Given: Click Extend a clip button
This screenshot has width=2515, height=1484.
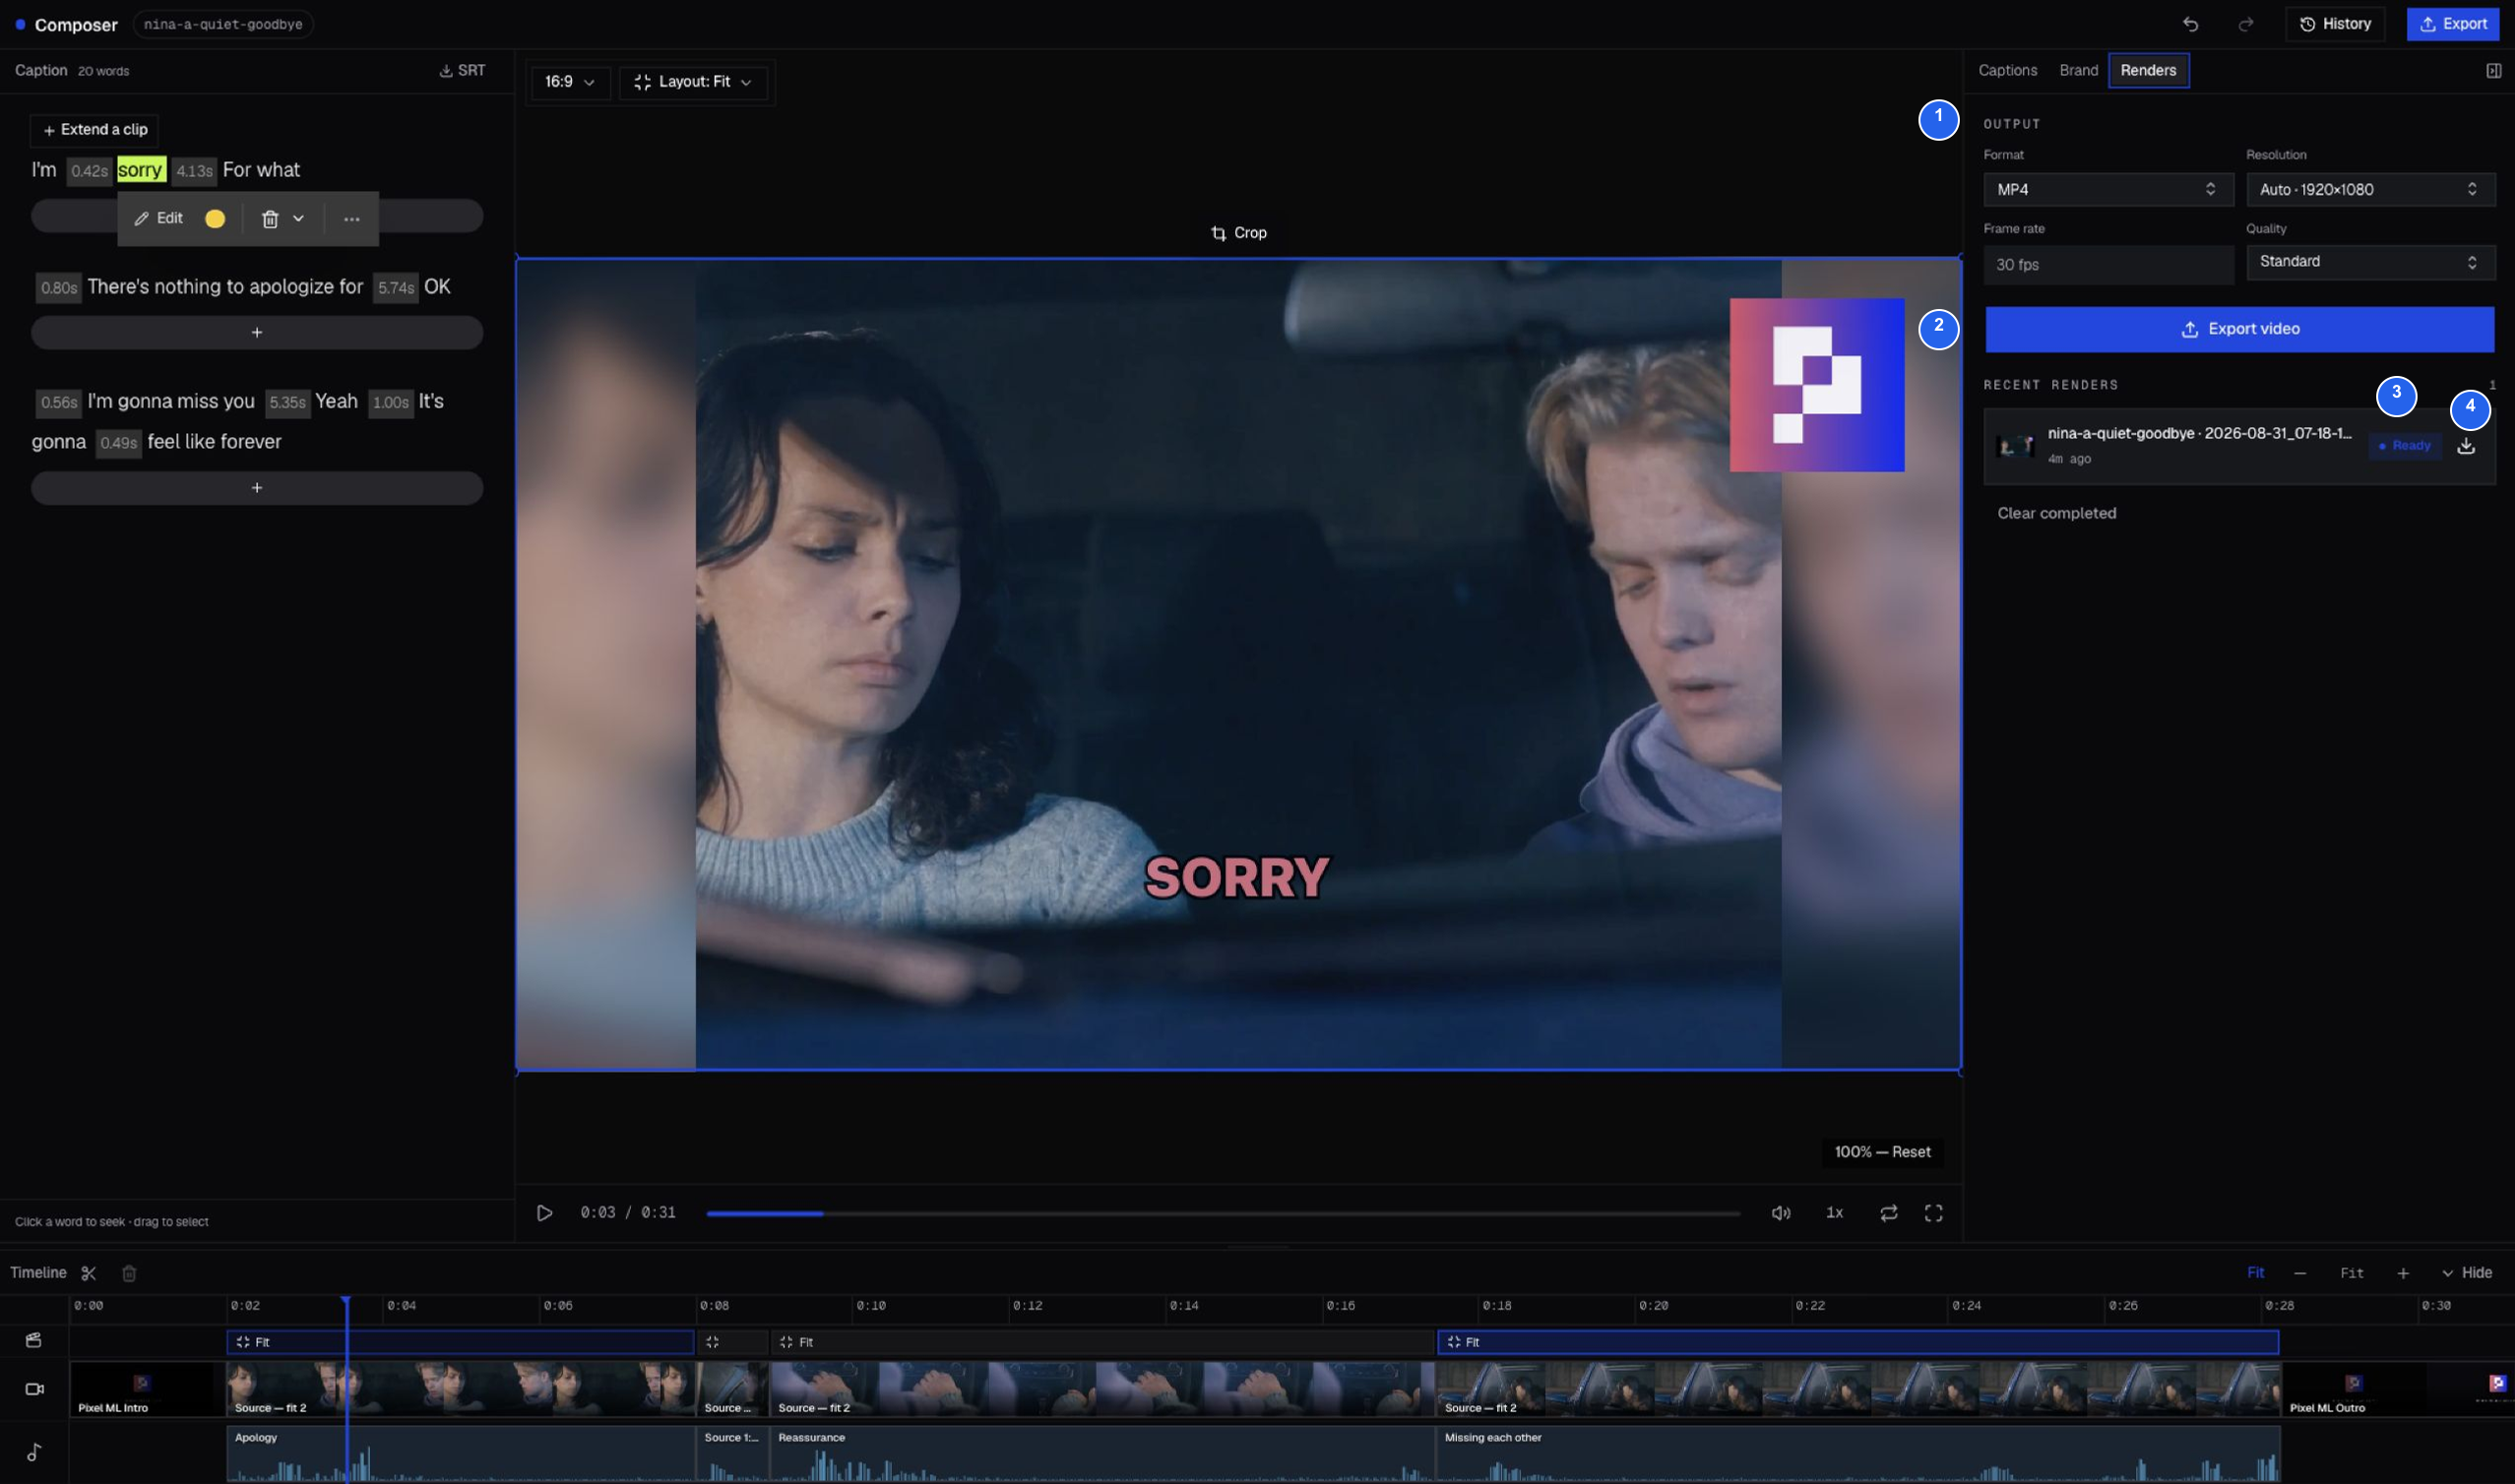Looking at the screenshot, I should (95, 130).
